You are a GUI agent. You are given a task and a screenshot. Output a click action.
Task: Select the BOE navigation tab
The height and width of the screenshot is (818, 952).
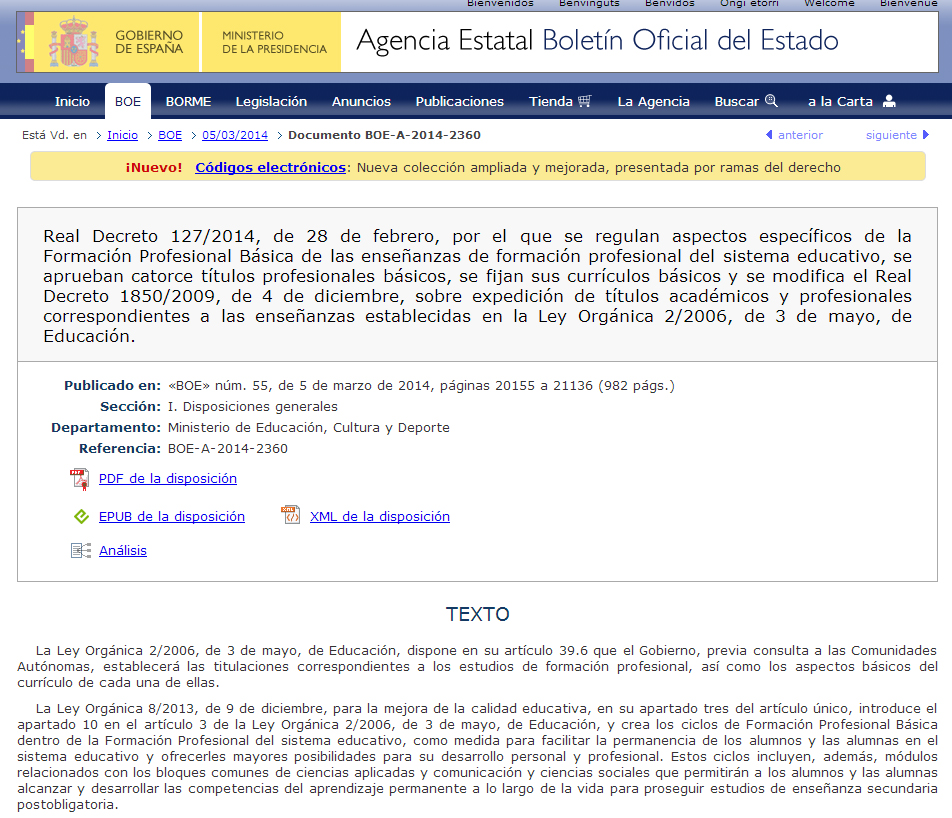(x=128, y=101)
